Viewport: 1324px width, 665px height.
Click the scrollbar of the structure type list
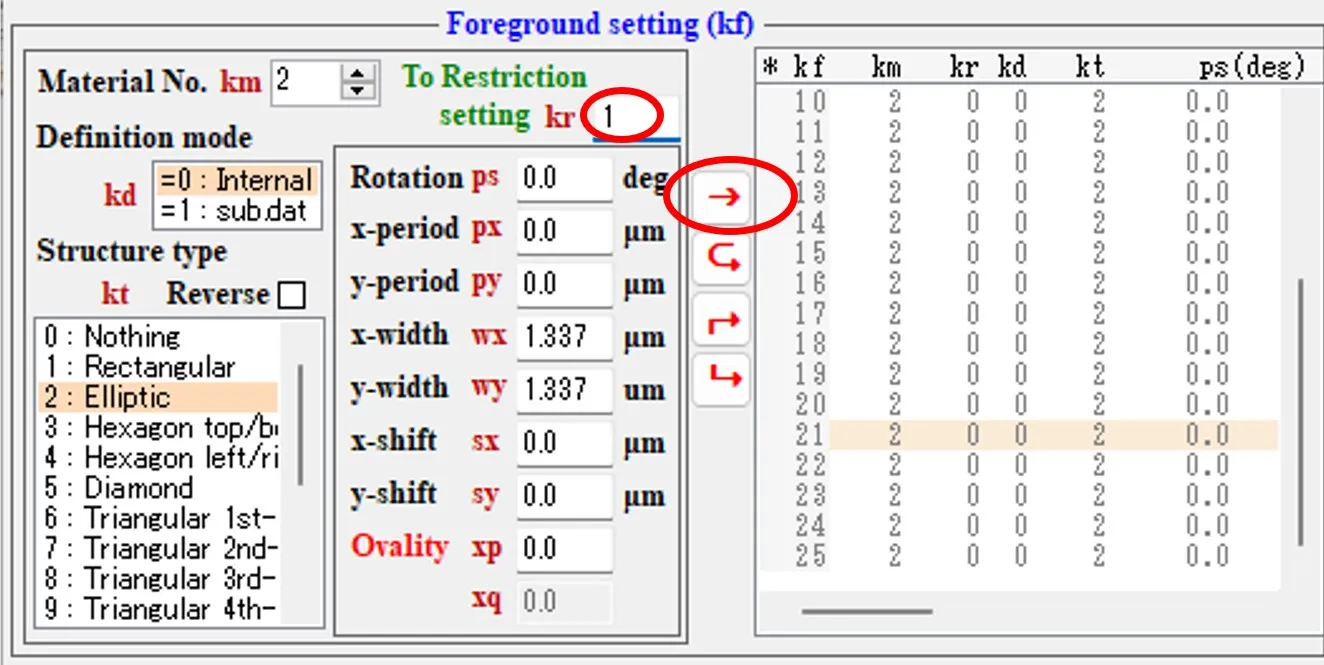click(300, 425)
